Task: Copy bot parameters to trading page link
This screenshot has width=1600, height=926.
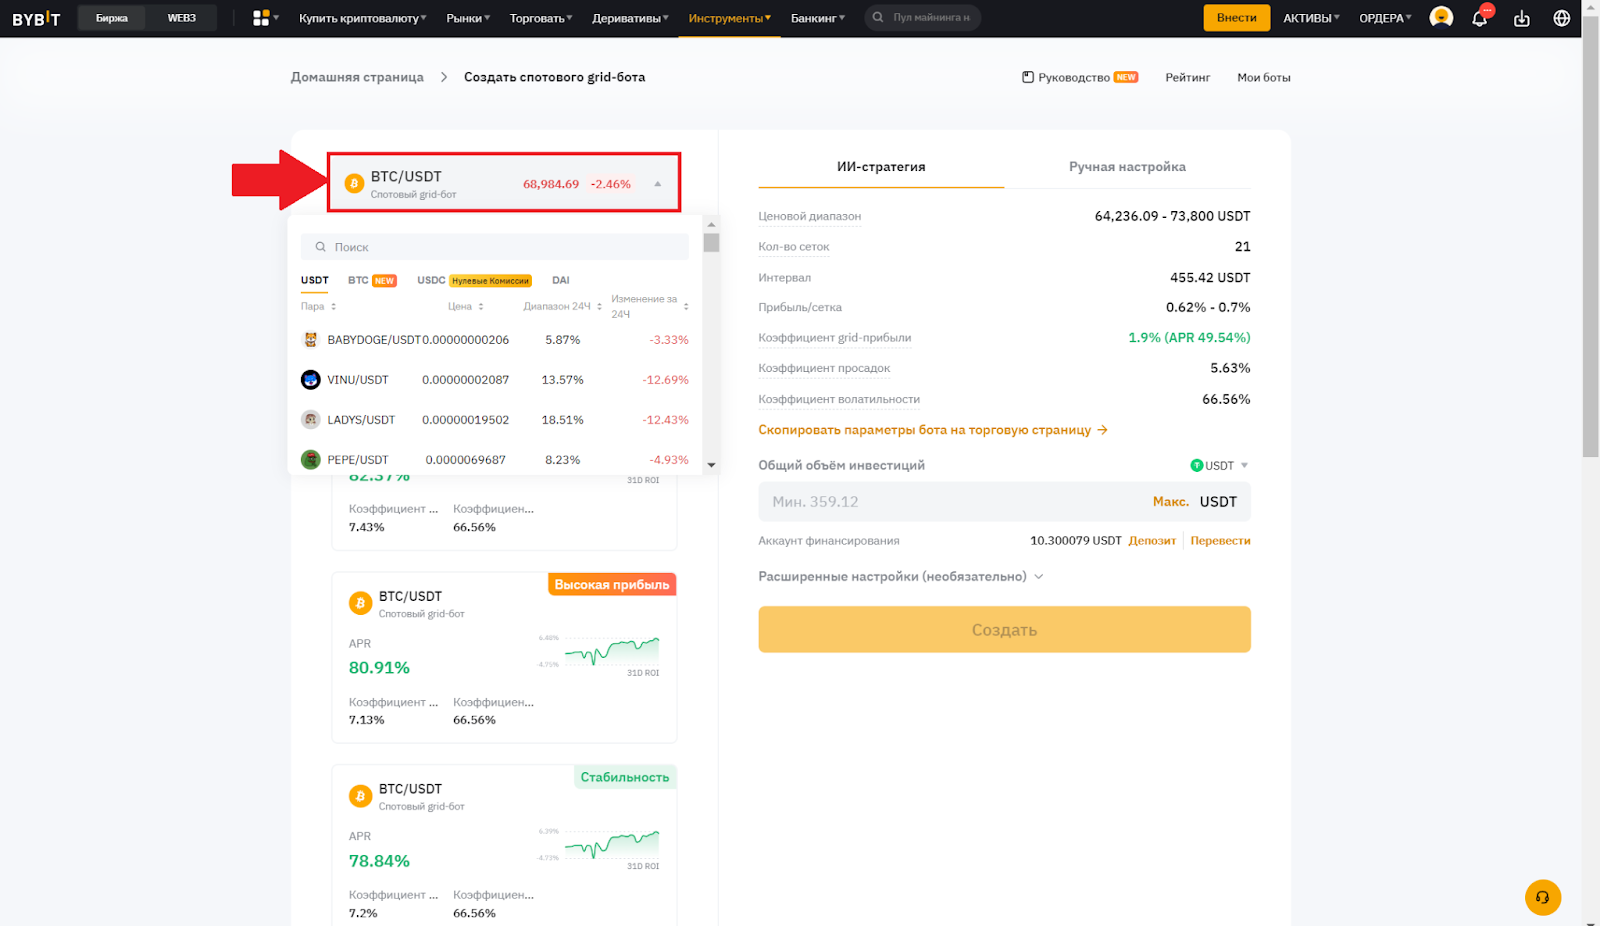Action: 933,430
